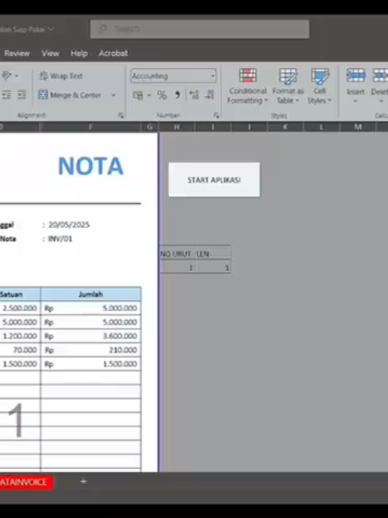Select the Satuan cell showing 70.000
Viewport: 388px width, 518px height.
(x=20, y=350)
